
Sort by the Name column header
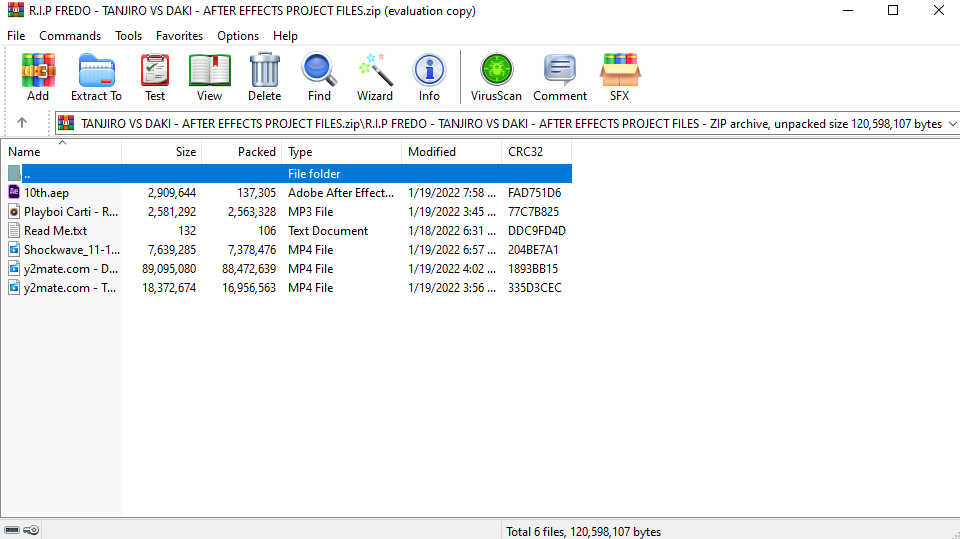point(61,151)
